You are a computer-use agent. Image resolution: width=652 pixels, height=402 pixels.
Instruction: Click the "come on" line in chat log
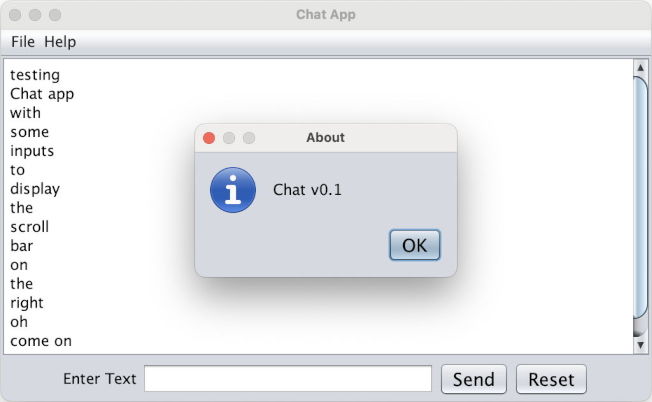tap(41, 341)
